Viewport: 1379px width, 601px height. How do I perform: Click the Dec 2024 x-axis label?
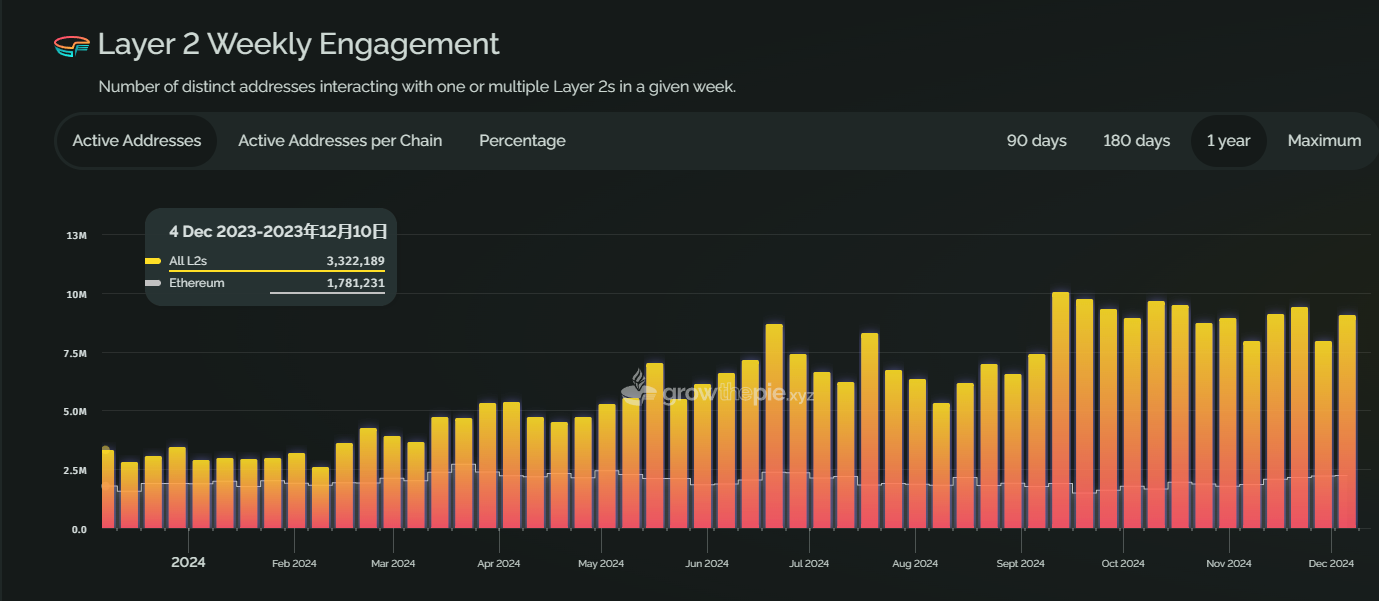click(x=1331, y=564)
